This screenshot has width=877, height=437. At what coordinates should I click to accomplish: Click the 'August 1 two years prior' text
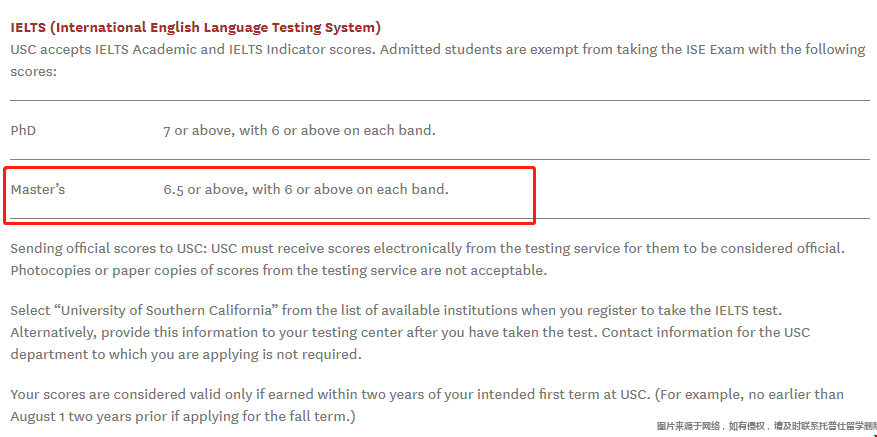coord(84,417)
